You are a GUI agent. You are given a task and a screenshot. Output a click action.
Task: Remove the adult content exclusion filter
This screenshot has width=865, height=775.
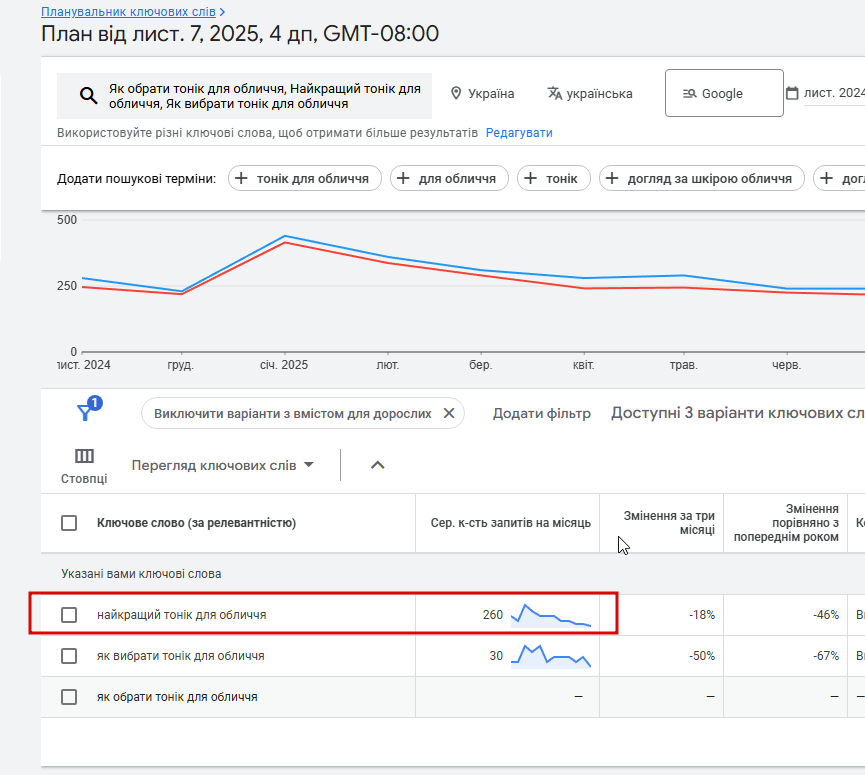449,413
